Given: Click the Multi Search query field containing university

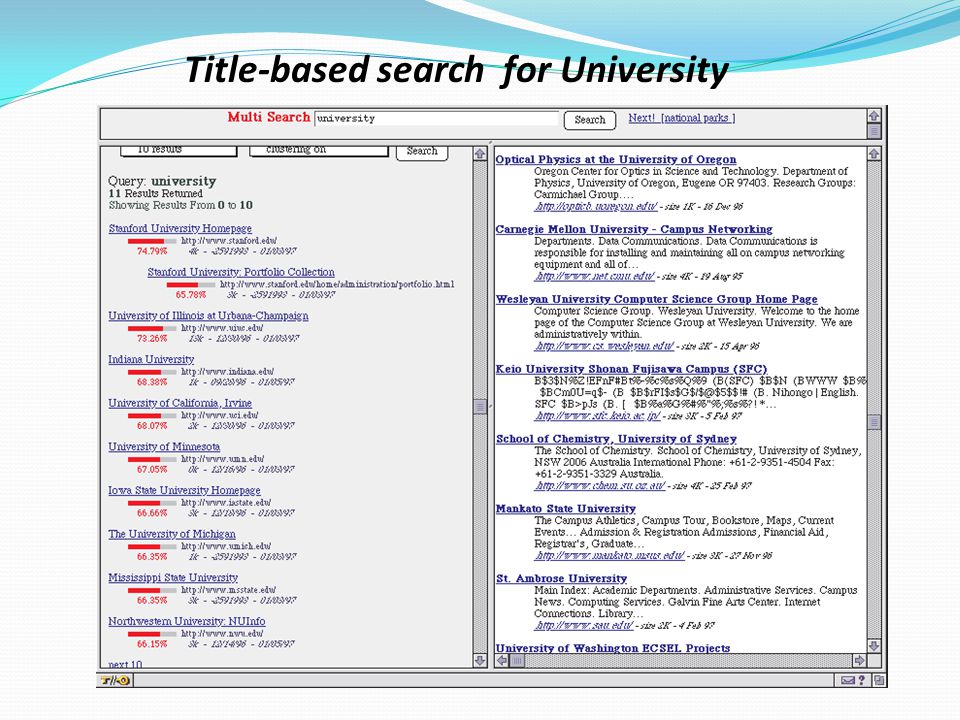Looking at the screenshot, I should click(437, 119).
